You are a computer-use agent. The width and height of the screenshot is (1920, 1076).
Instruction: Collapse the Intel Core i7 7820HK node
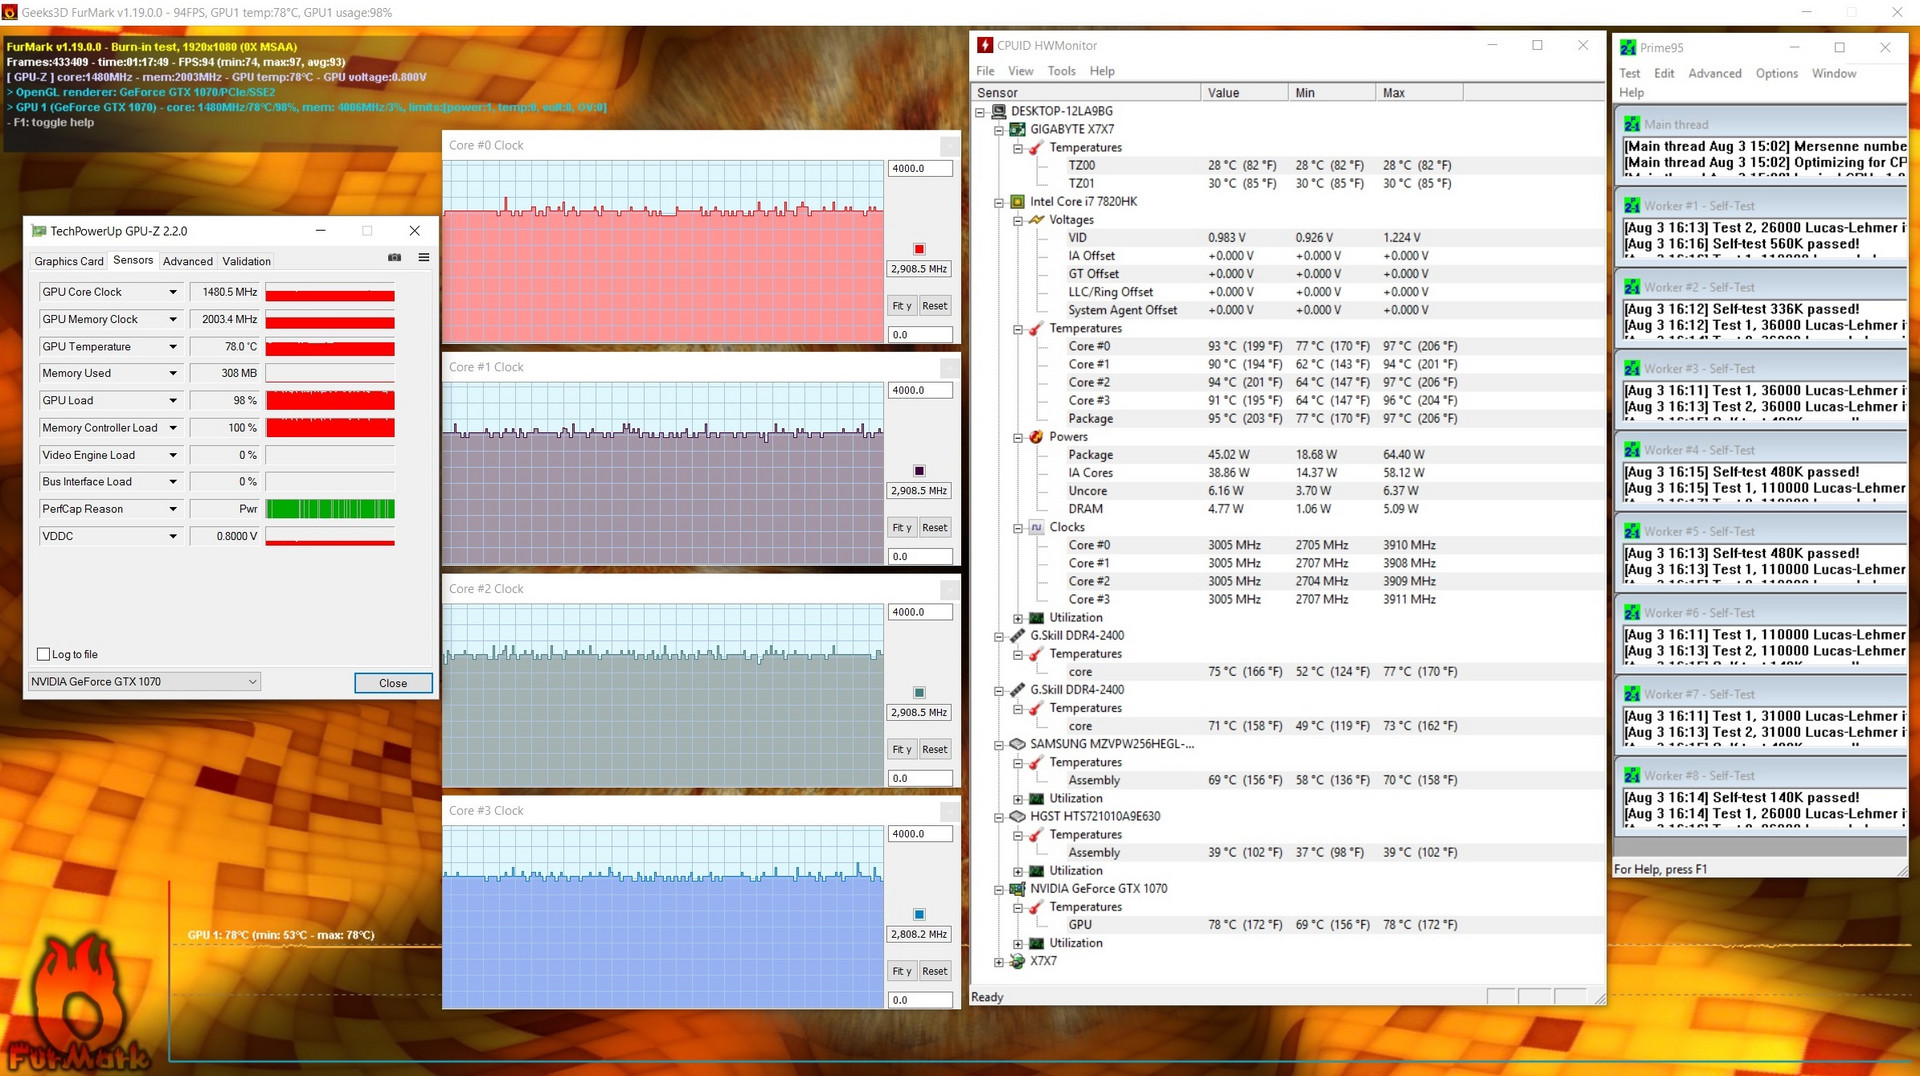pos(999,202)
